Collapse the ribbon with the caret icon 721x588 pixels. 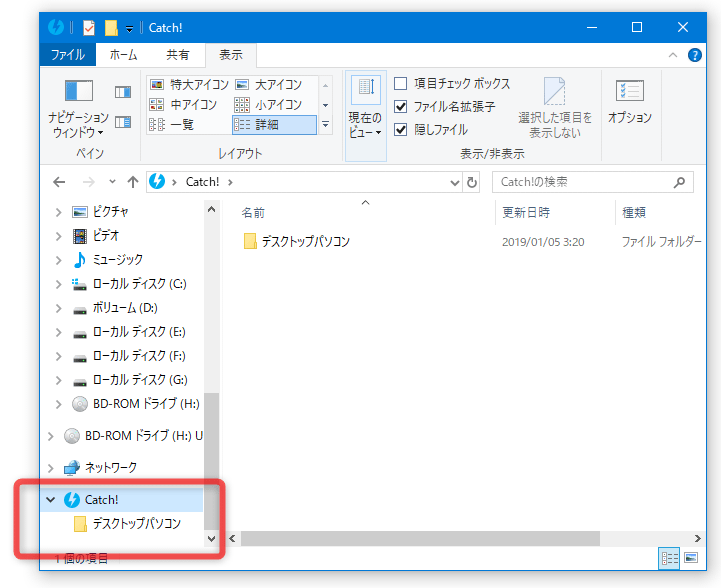click(x=673, y=55)
